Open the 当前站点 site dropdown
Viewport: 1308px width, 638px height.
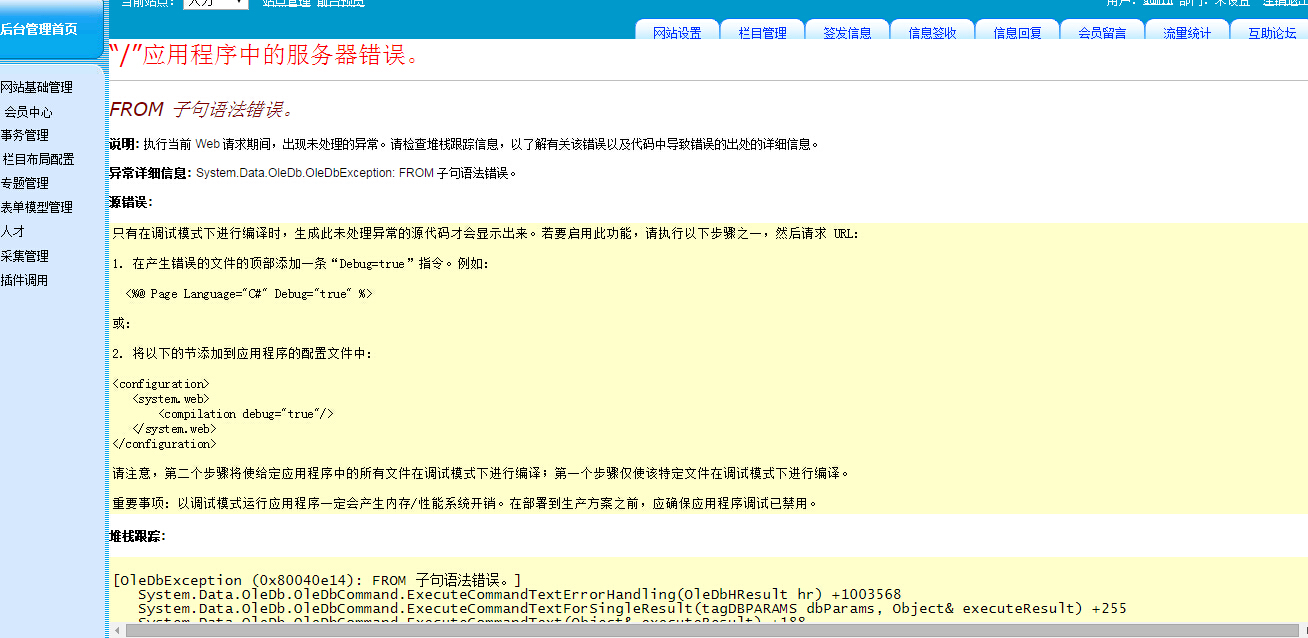(x=215, y=3)
